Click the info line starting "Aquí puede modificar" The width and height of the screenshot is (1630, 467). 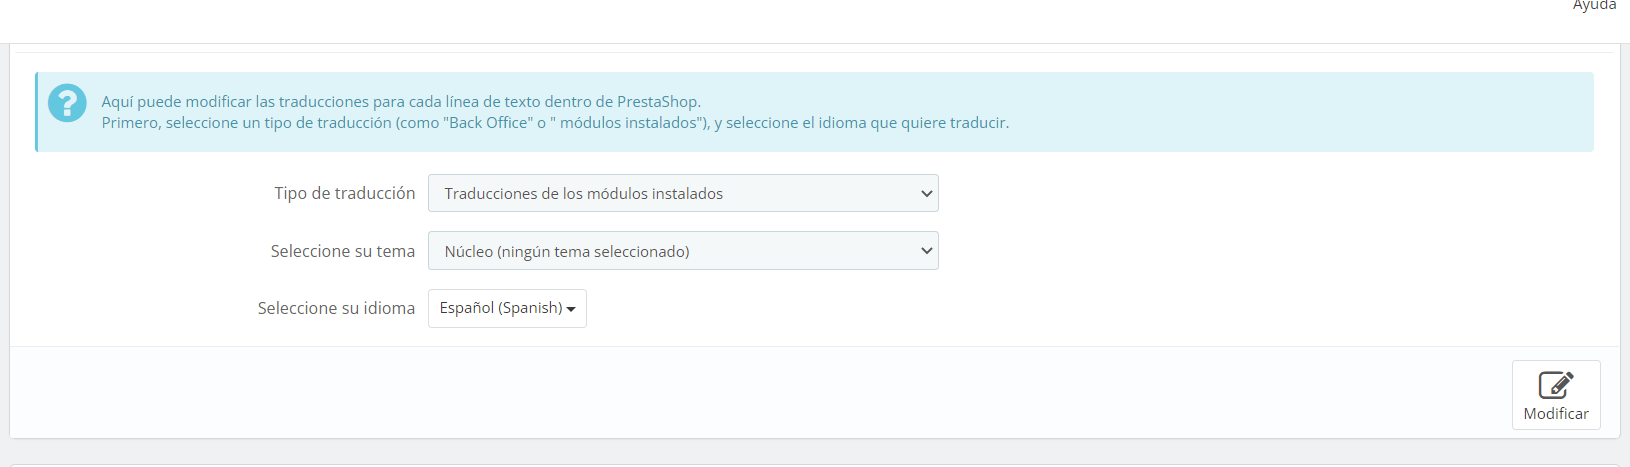pyautogui.click(x=401, y=101)
